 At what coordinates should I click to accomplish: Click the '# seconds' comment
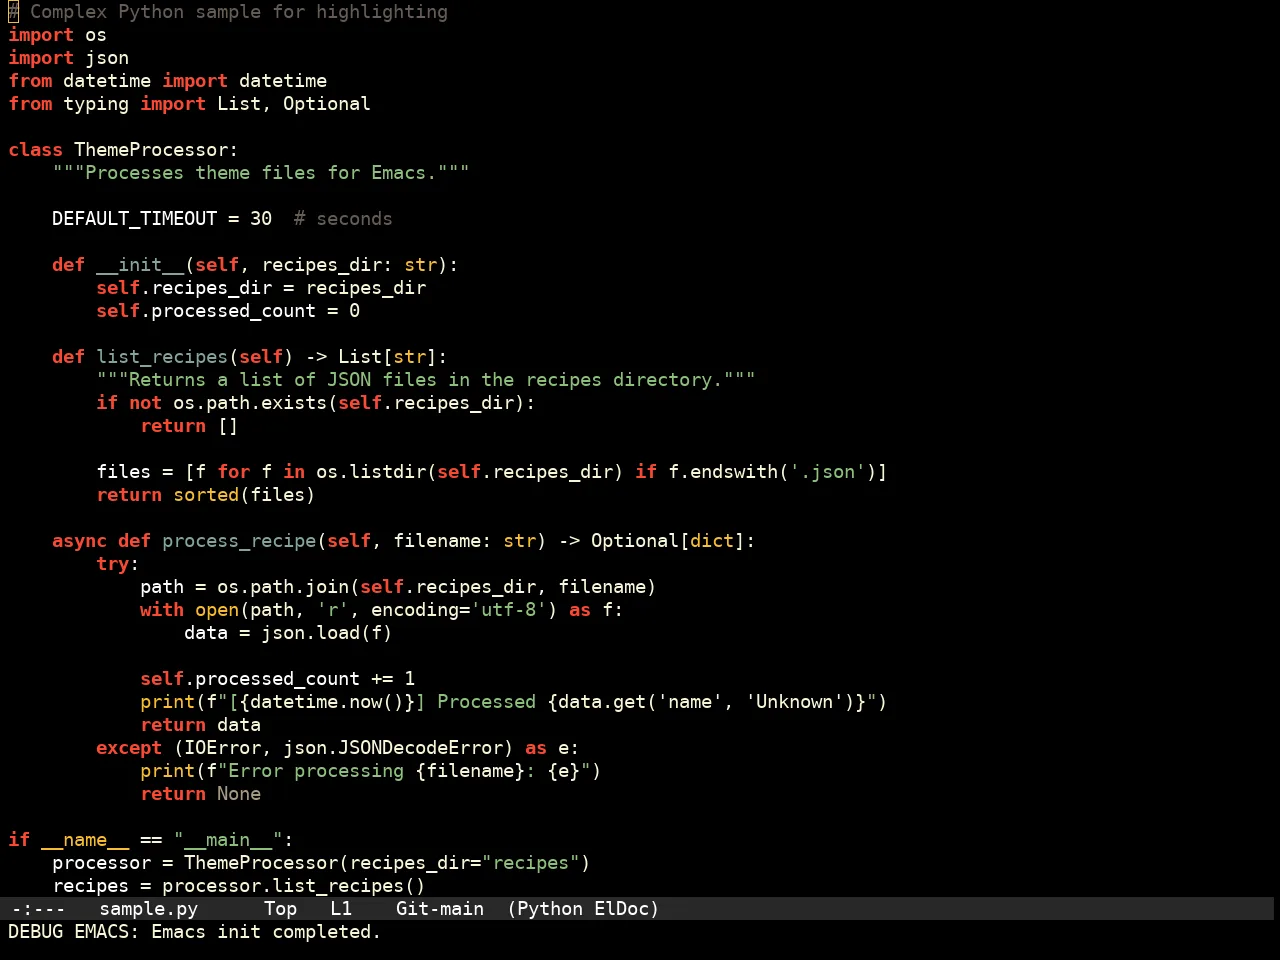tap(343, 219)
